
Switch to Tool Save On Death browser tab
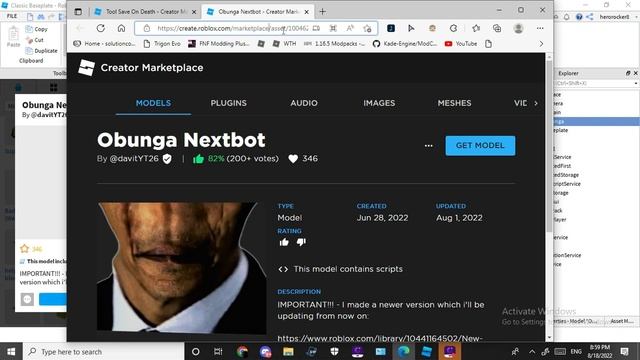tap(146, 12)
